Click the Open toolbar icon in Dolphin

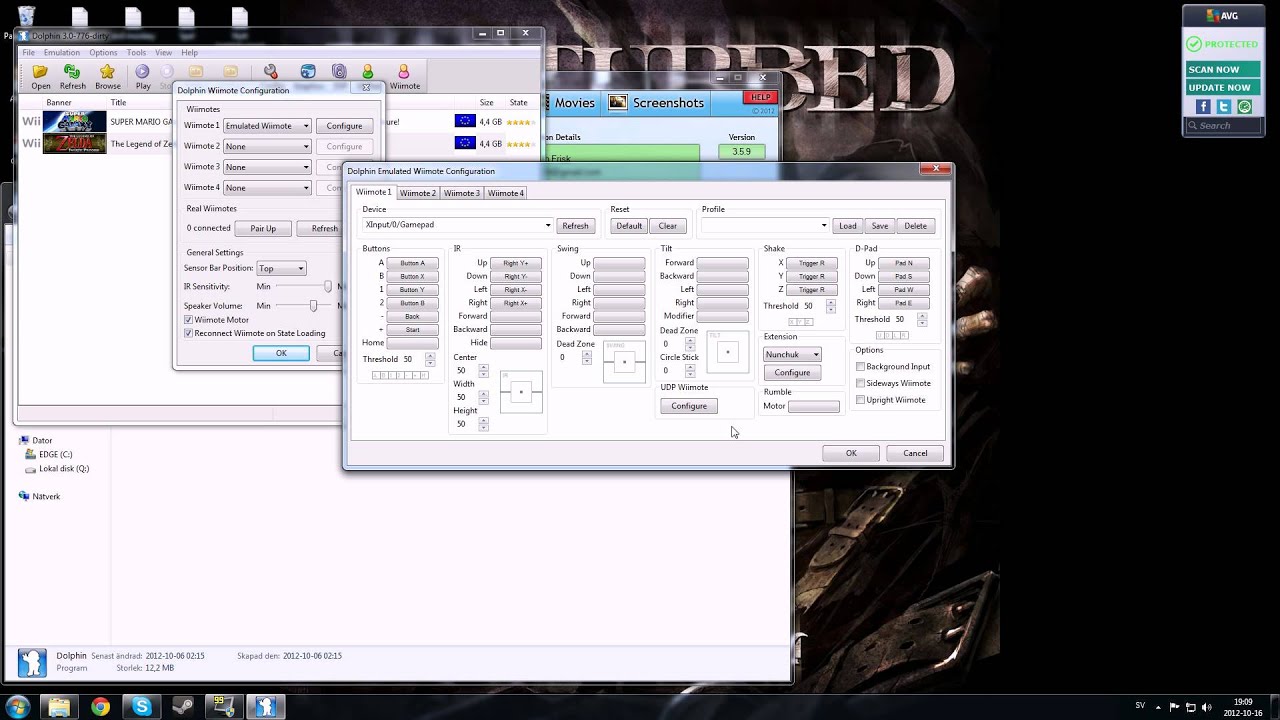(40, 76)
